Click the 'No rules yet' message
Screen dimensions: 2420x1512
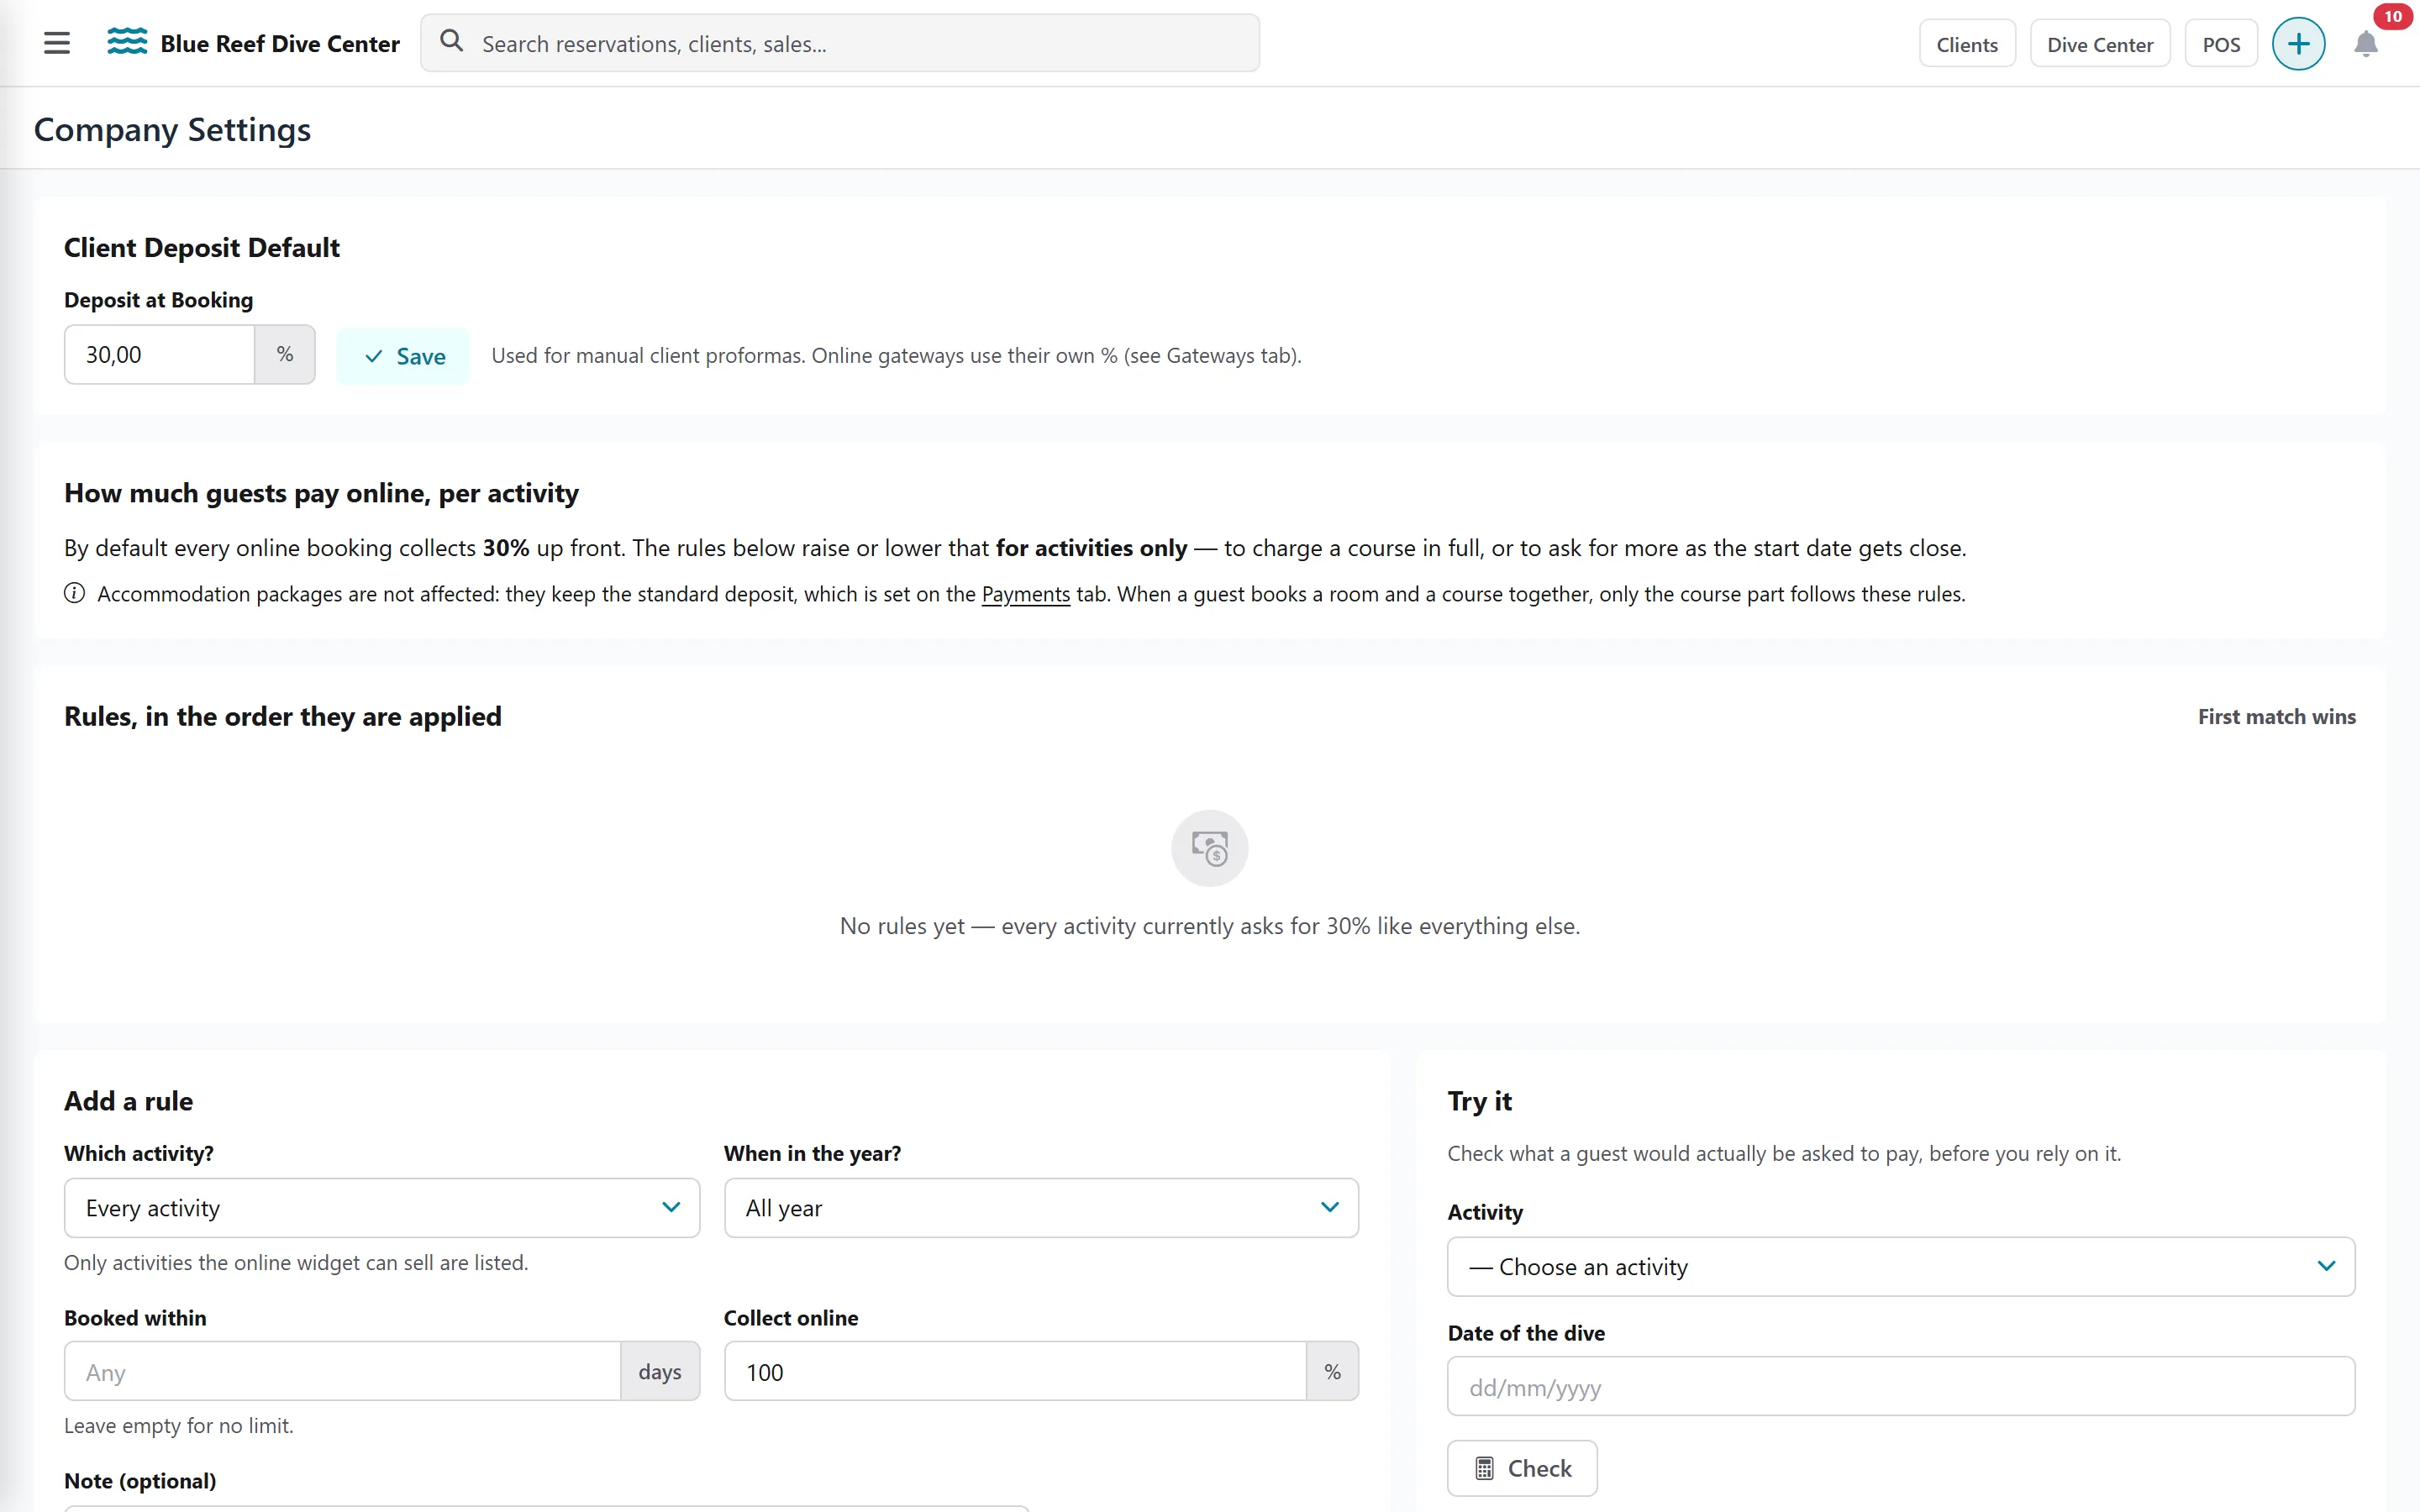(x=1209, y=926)
